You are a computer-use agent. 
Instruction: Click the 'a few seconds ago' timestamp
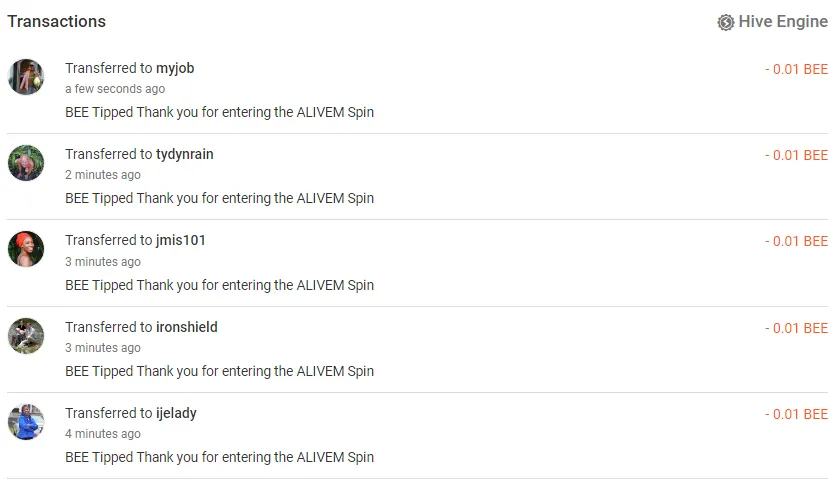click(x=115, y=89)
